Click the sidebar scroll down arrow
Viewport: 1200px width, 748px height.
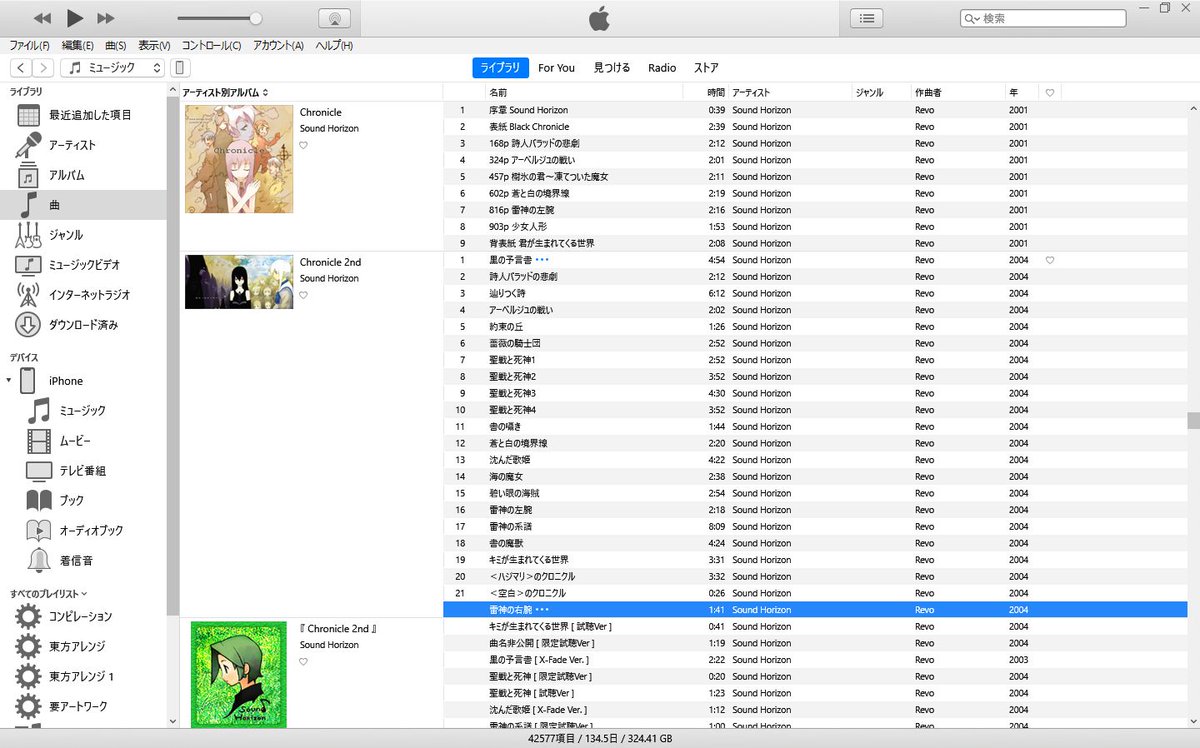click(x=173, y=720)
